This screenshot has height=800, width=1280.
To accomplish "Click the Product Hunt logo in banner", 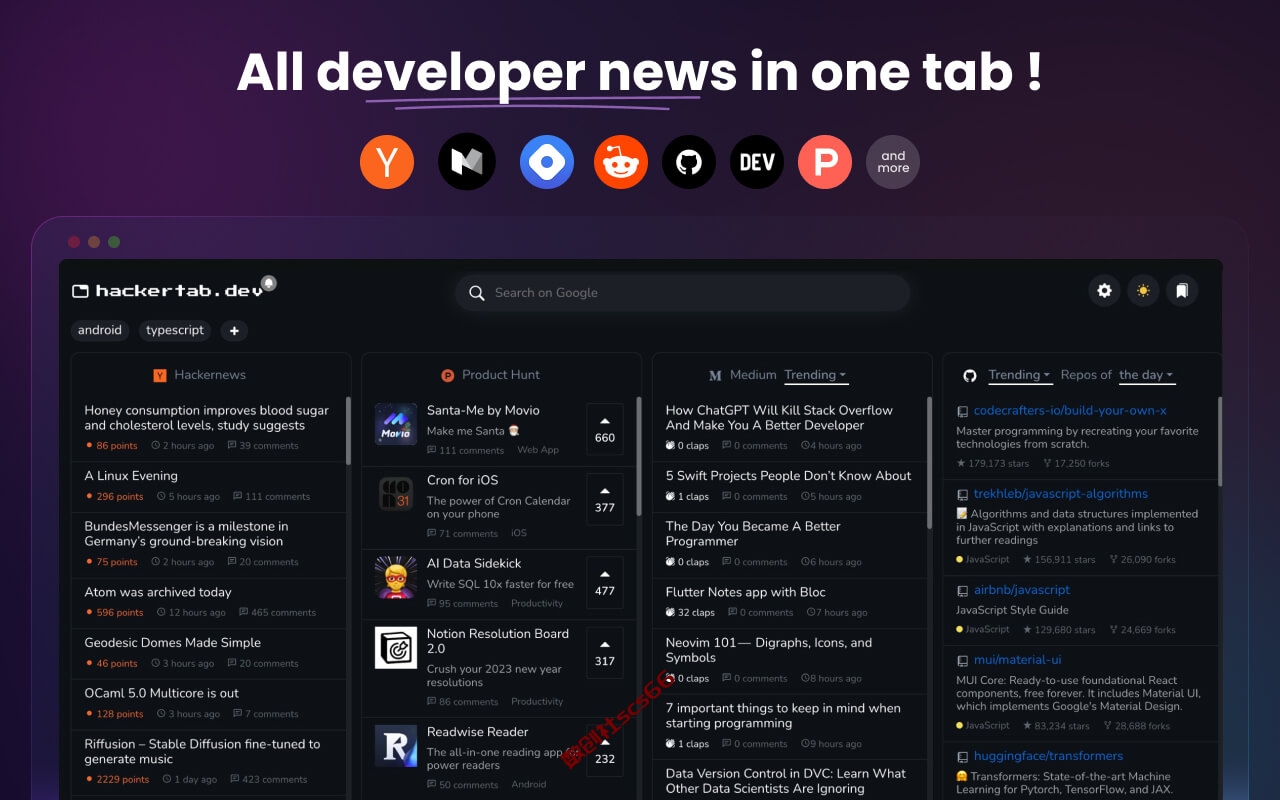I will coord(825,161).
